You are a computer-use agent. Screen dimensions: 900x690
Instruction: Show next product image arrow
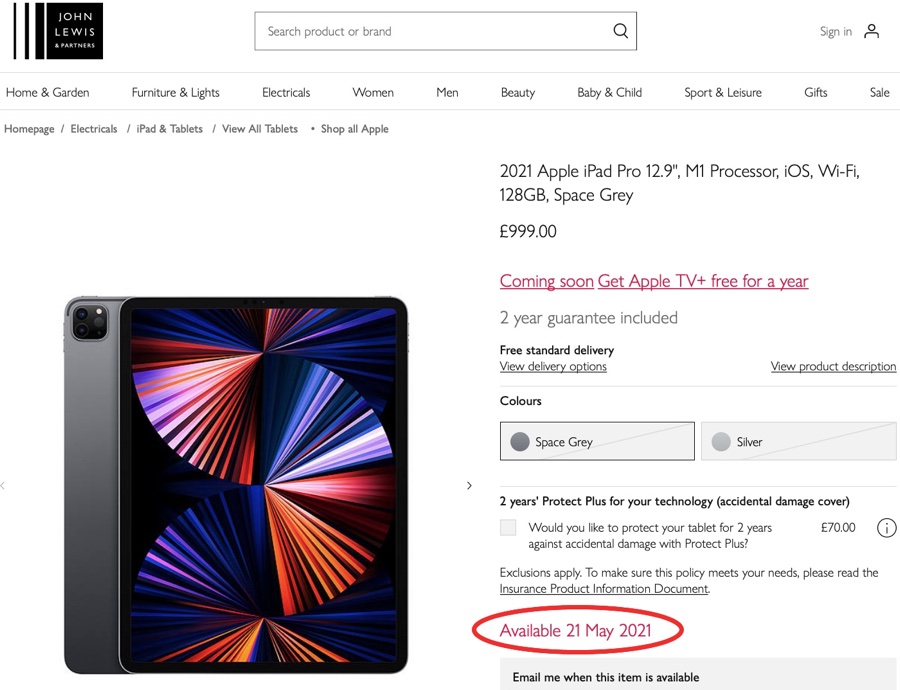469,486
